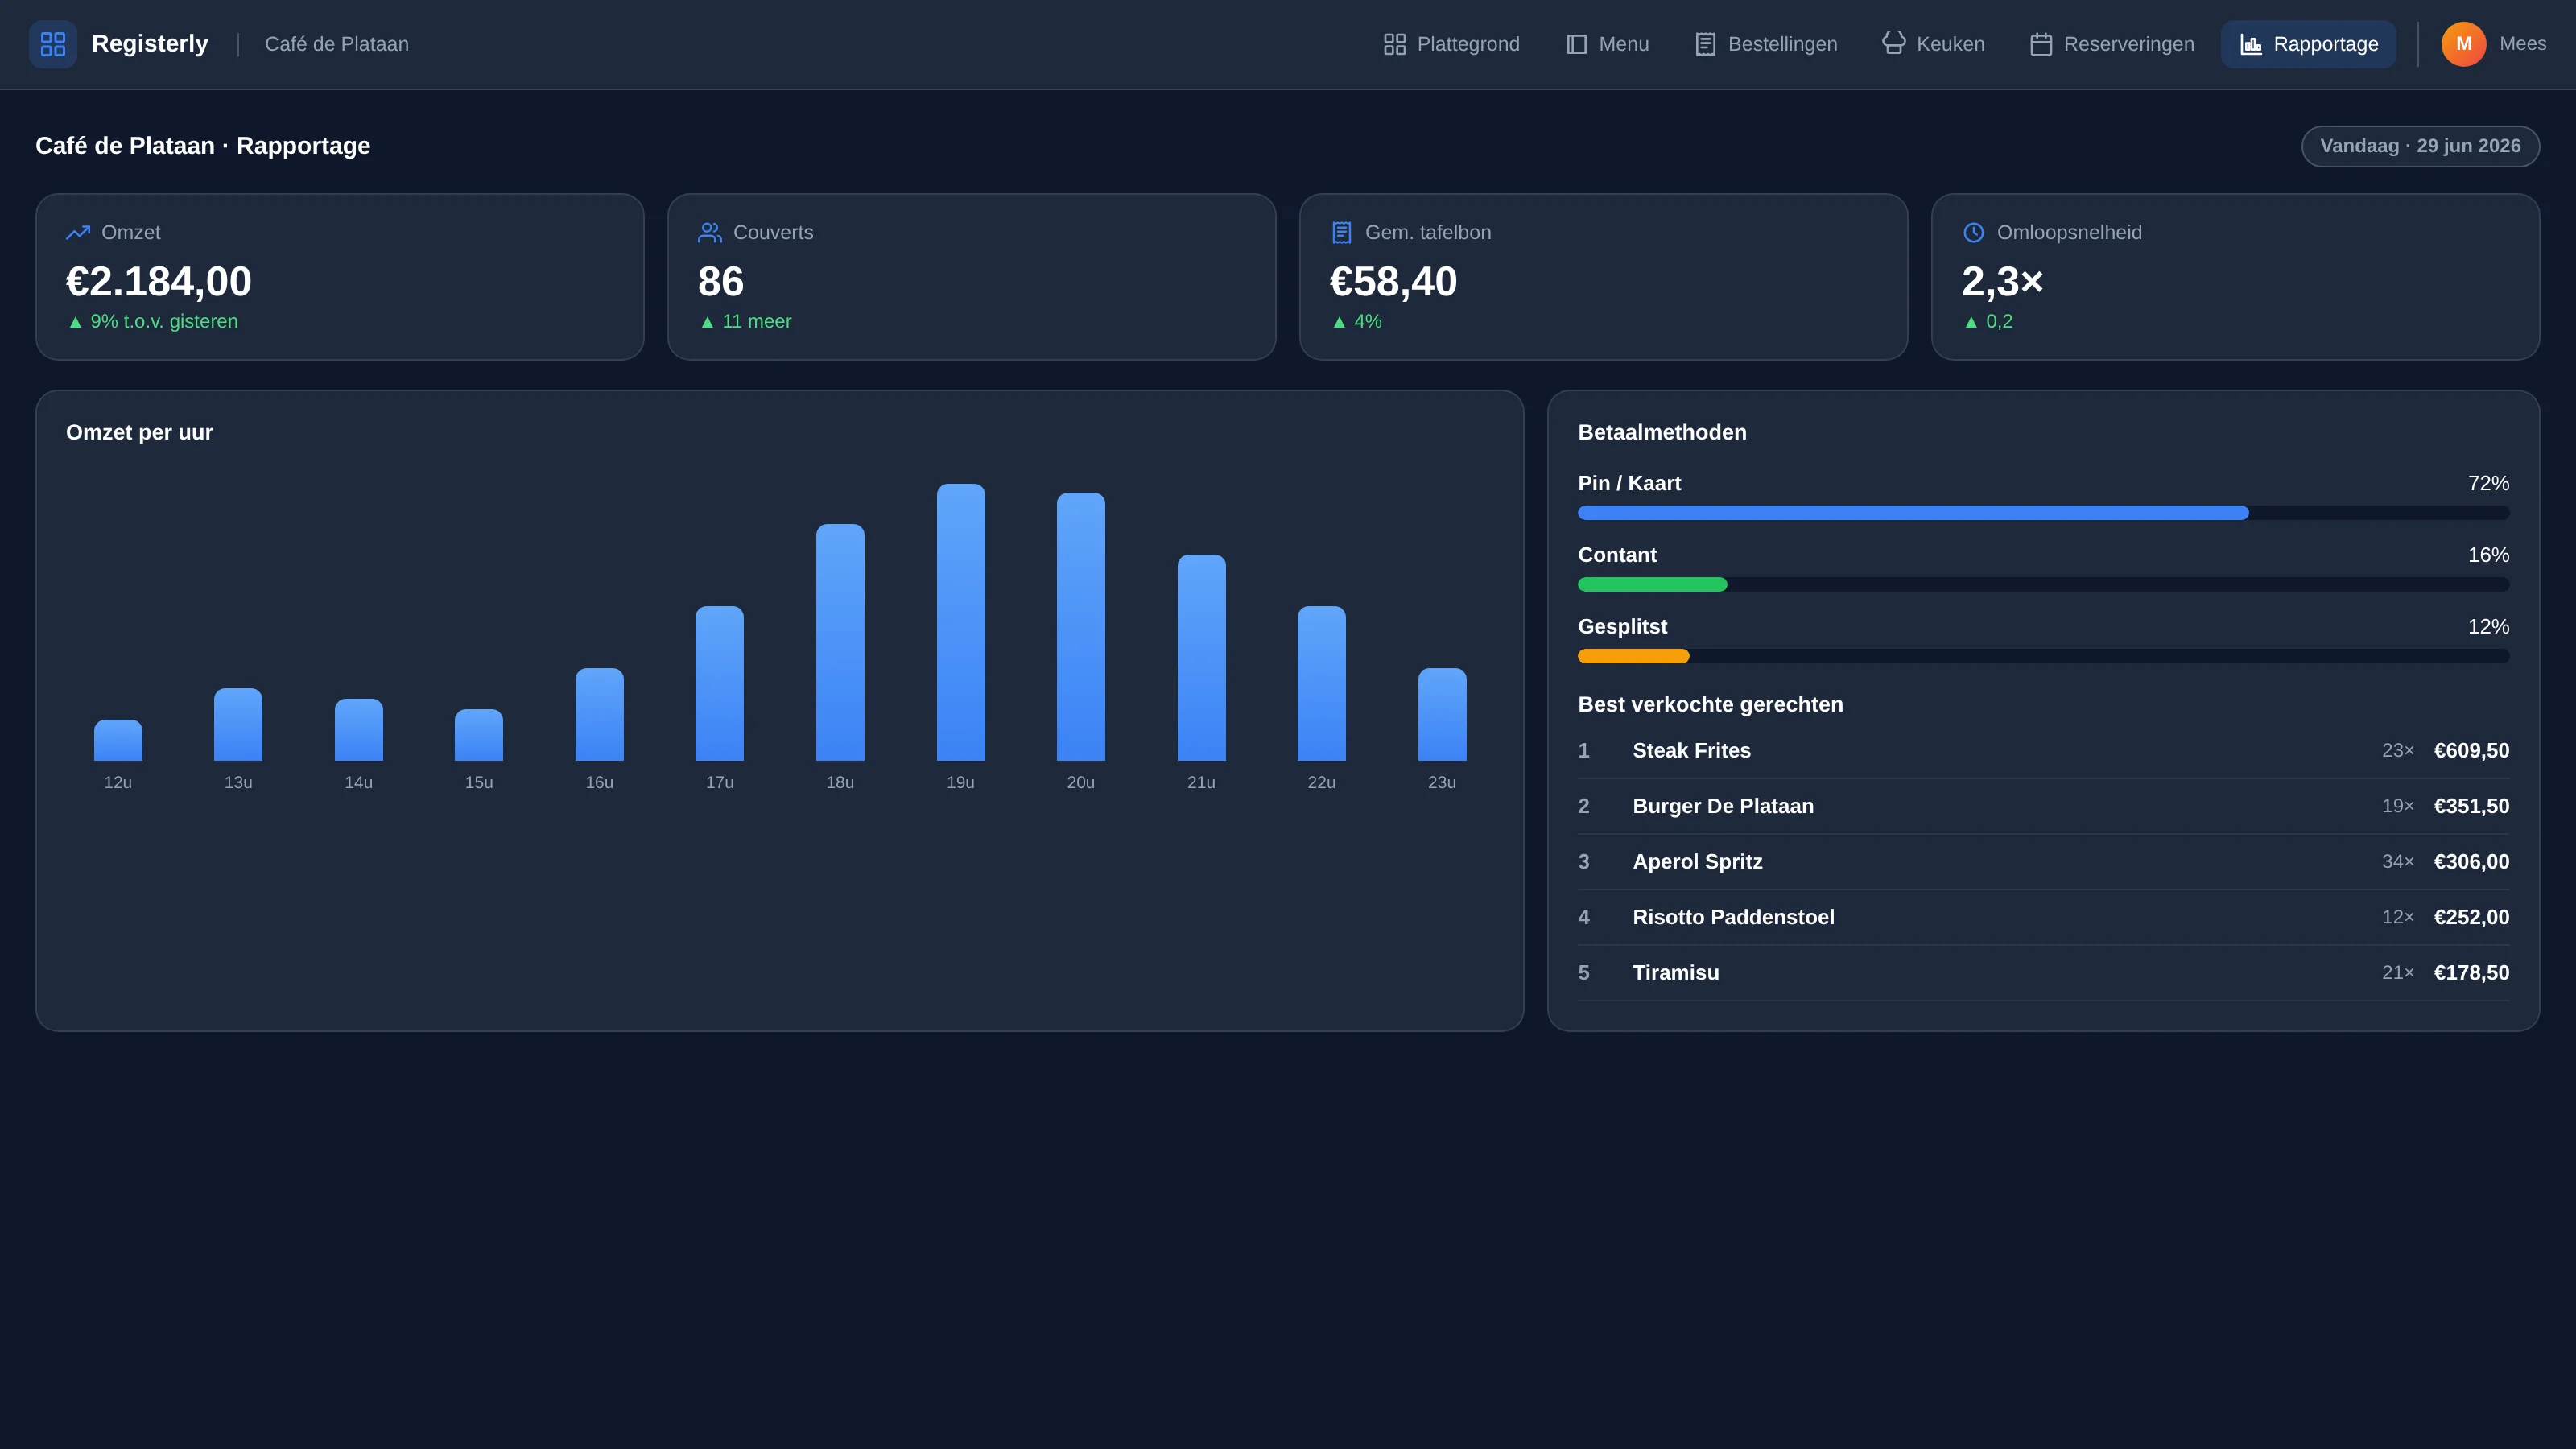Click the 19u revenue bar
The image size is (2576, 1449).
[x=960, y=622]
